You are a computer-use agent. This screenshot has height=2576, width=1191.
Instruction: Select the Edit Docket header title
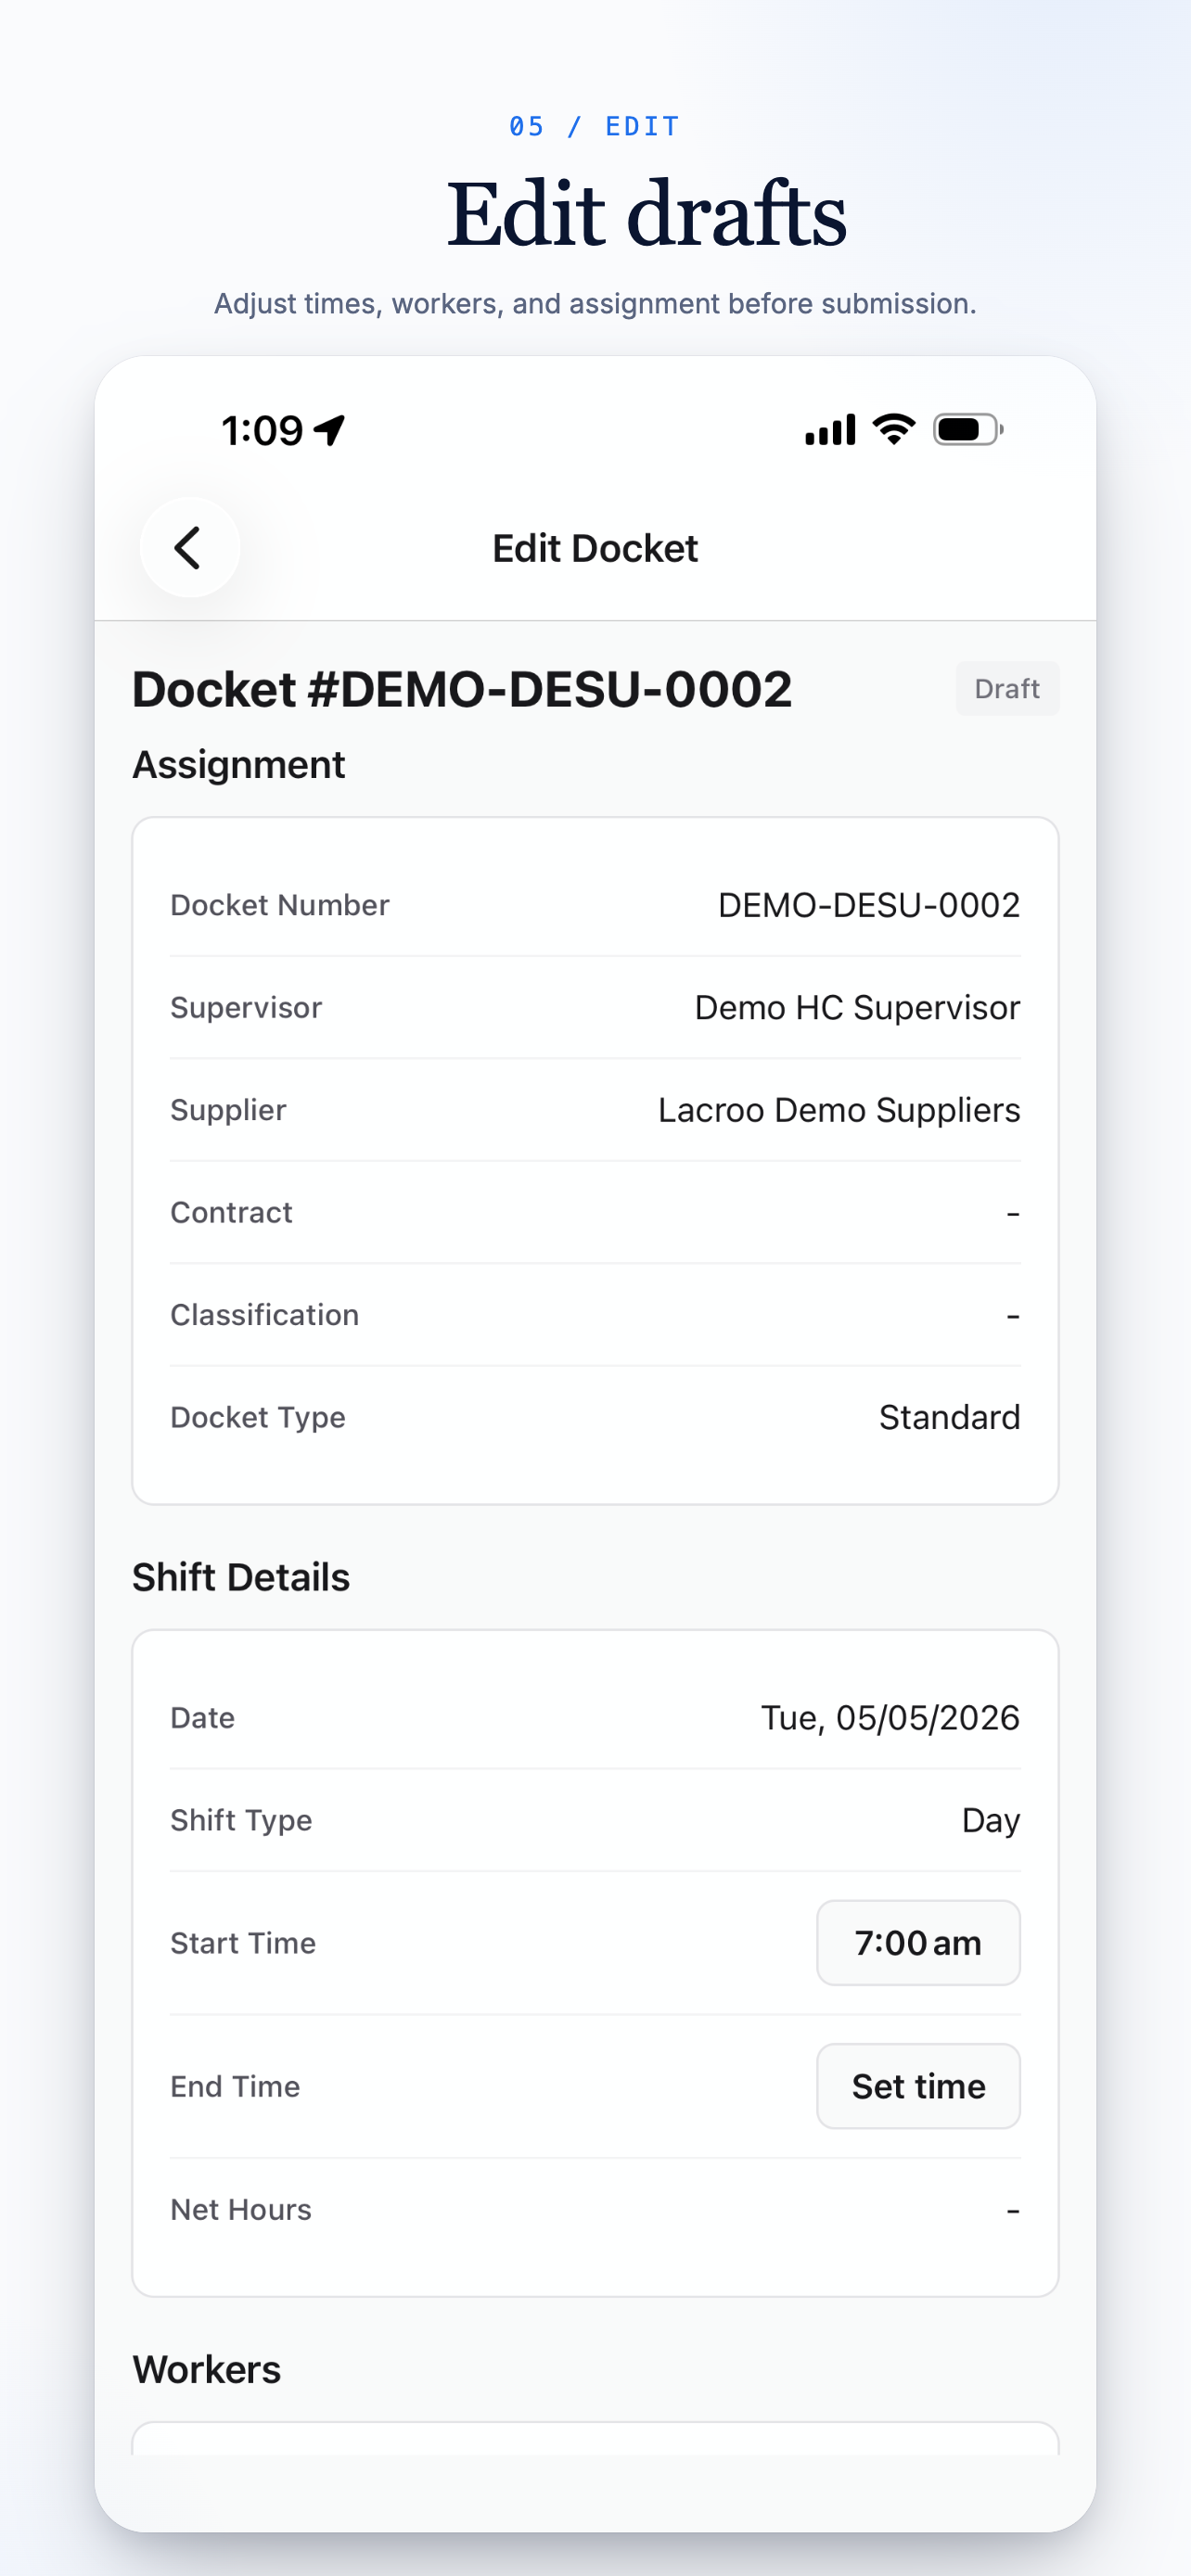(x=595, y=548)
